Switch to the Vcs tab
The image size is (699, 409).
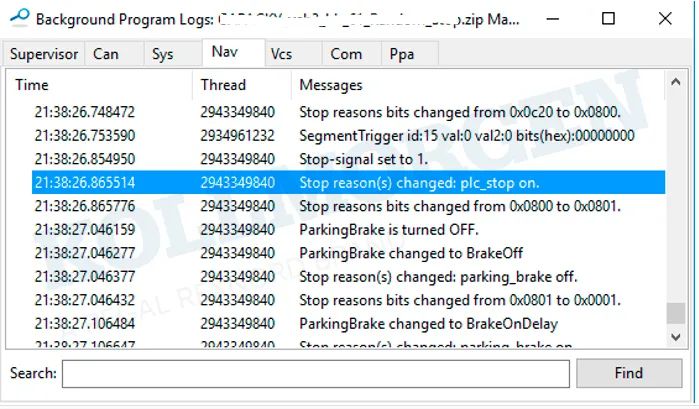pos(282,55)
